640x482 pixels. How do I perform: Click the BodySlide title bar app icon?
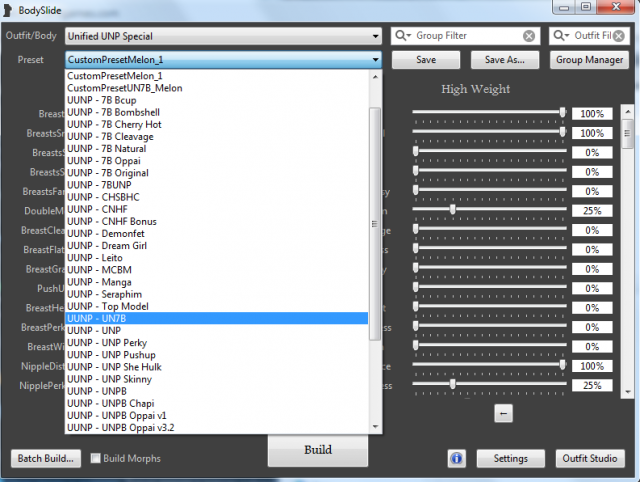pyautogui.click(x=9, y=9)
